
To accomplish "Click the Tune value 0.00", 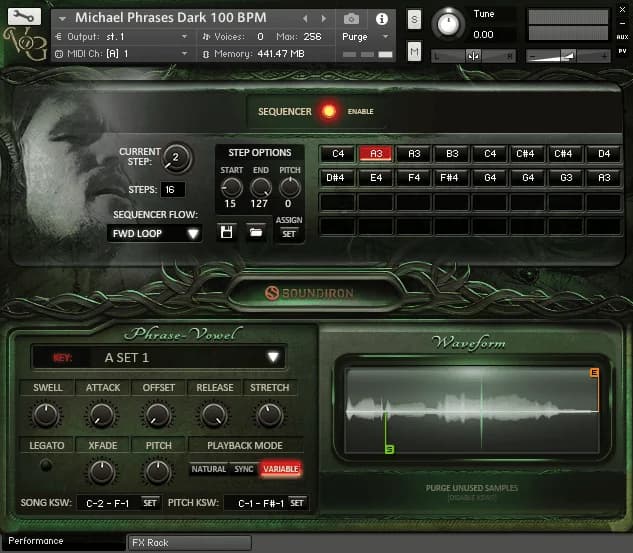I will click(483, 35).
